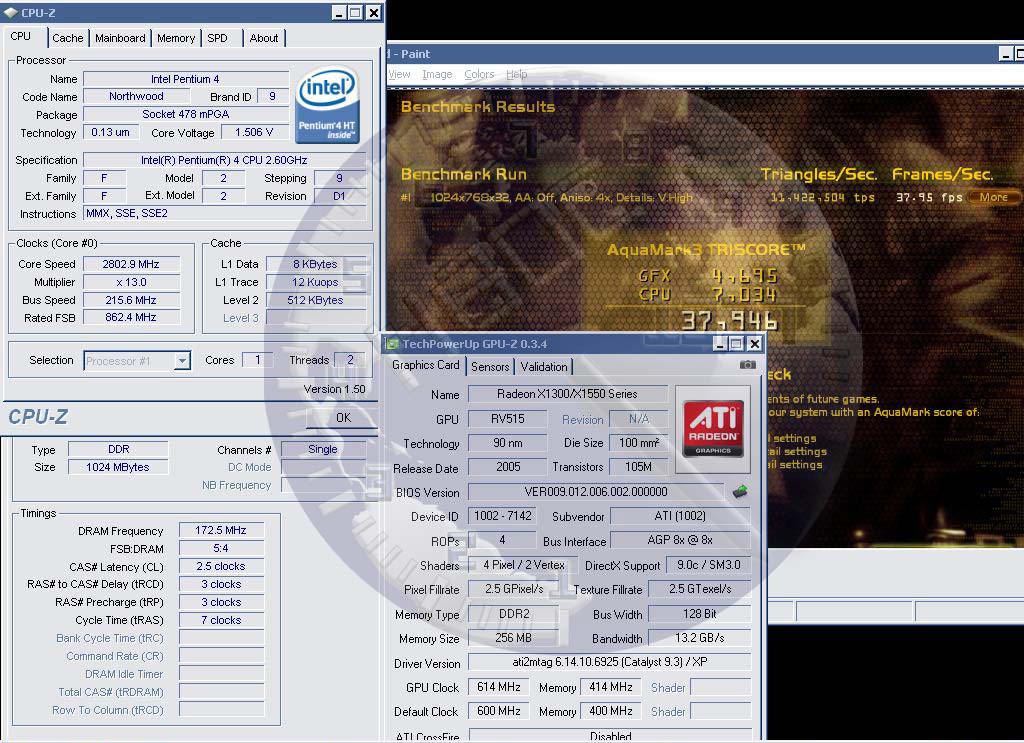The image size is (1024, 743).
Task: Click the Intel Pentium 4 HT logo
Action: (x=327, y=106)
